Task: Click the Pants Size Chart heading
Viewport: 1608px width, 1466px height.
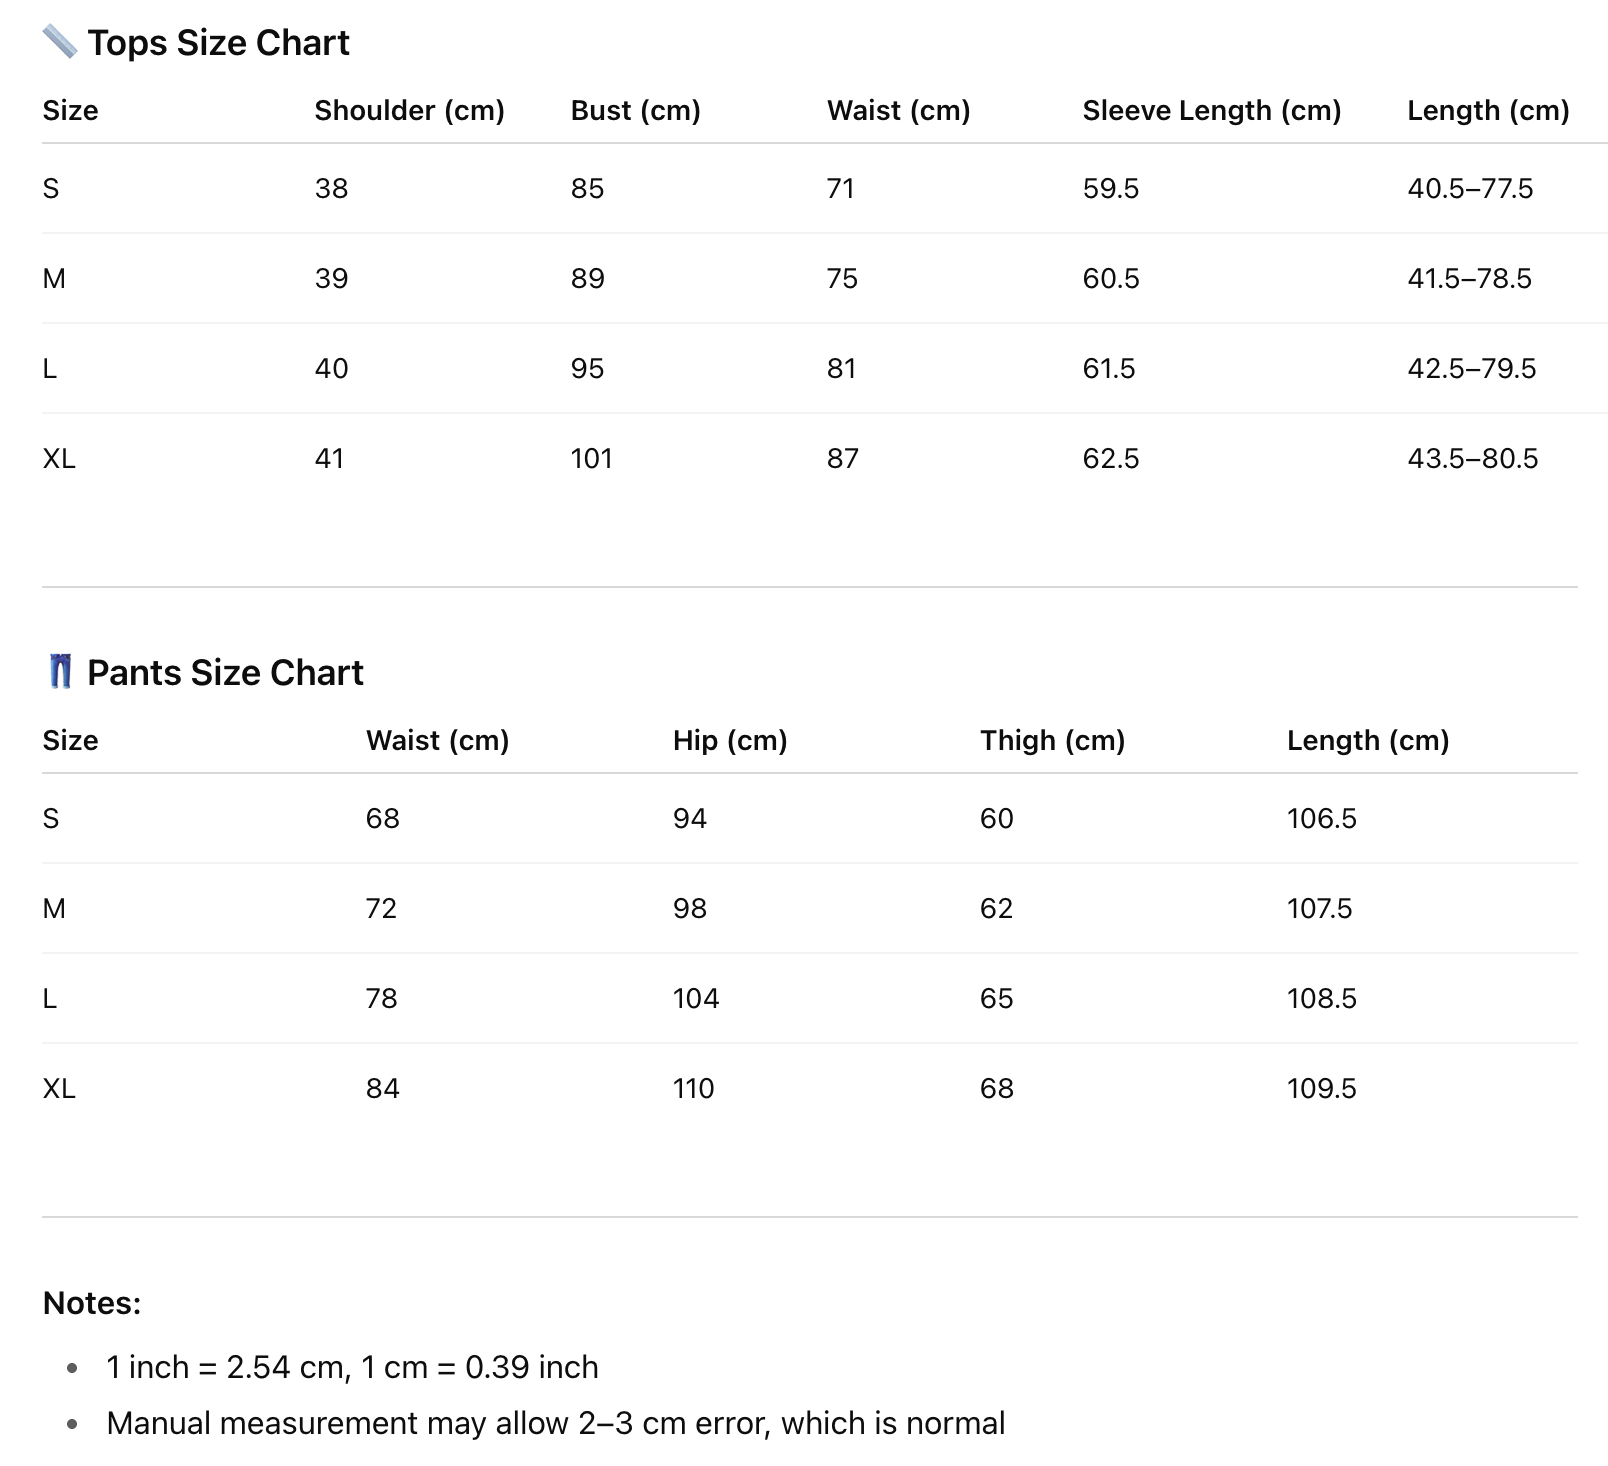Action: pos(225,673)
